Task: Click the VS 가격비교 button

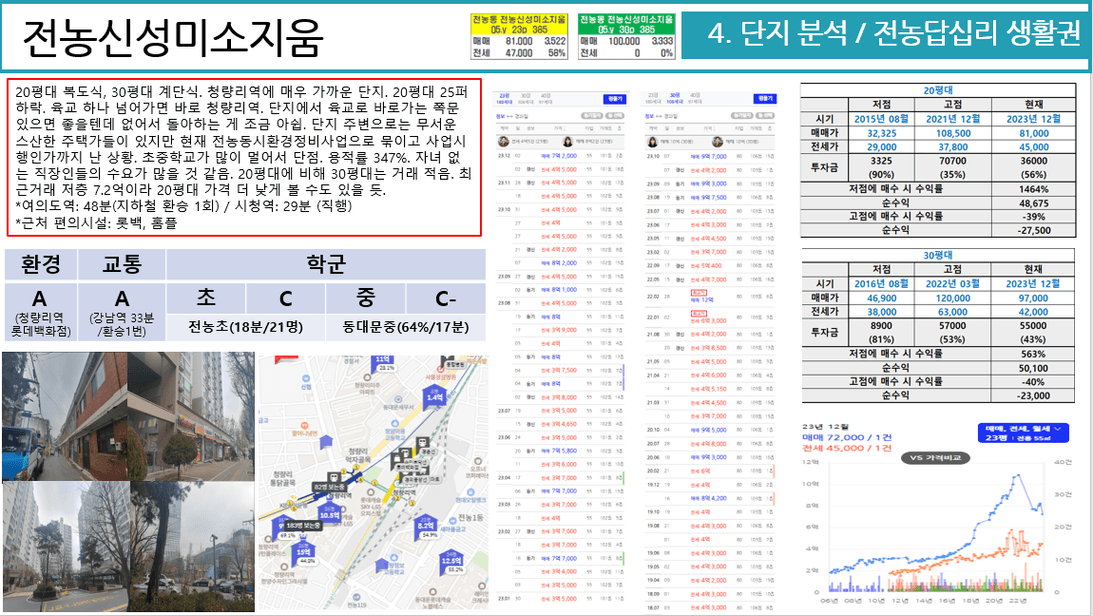Action: [x=937, y=458]
